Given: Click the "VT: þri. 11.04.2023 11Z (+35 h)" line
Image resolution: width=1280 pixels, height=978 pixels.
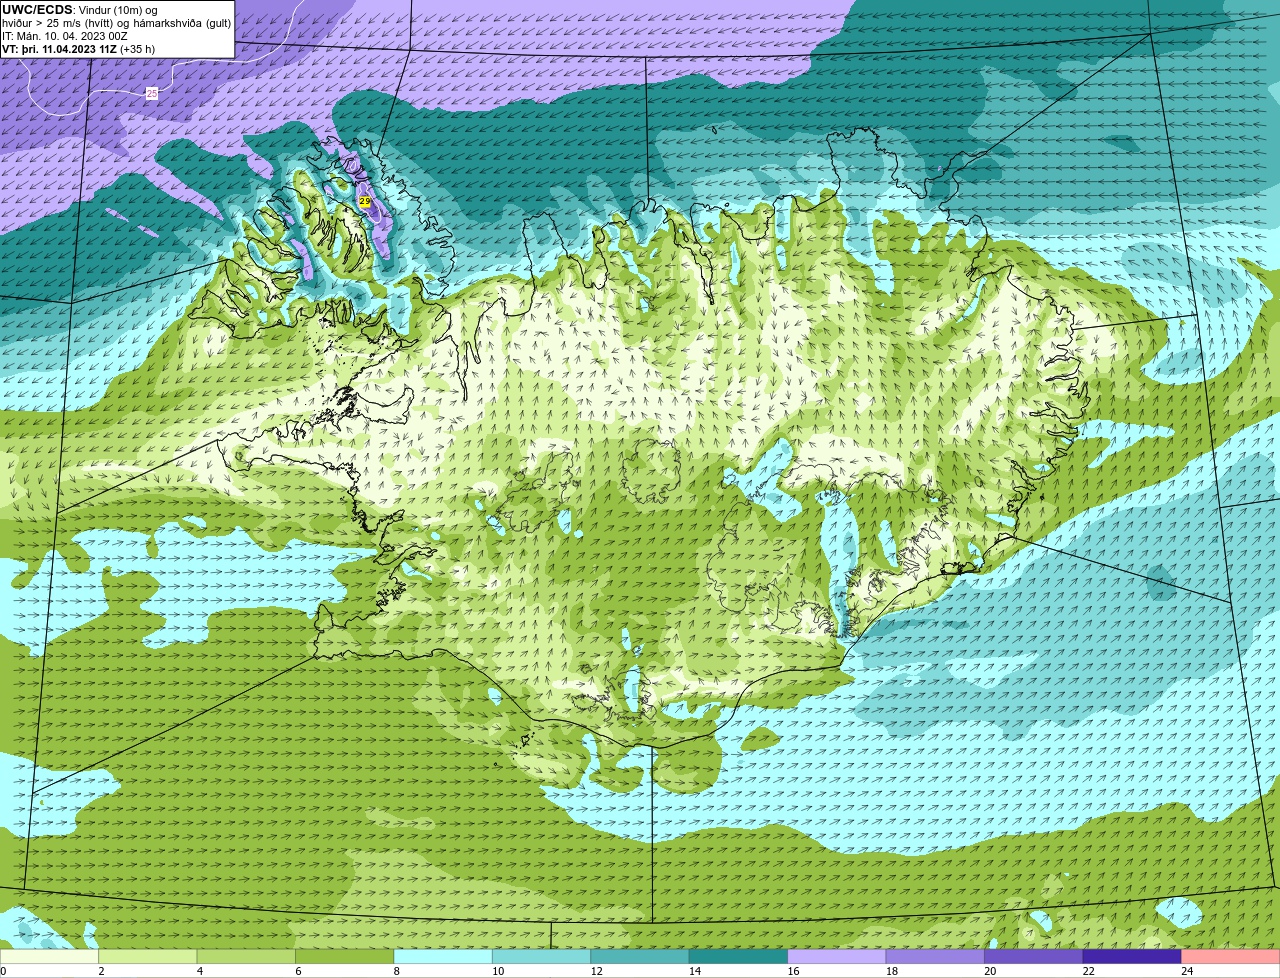Looking at the screenshot, I should [x=78, y=49].
